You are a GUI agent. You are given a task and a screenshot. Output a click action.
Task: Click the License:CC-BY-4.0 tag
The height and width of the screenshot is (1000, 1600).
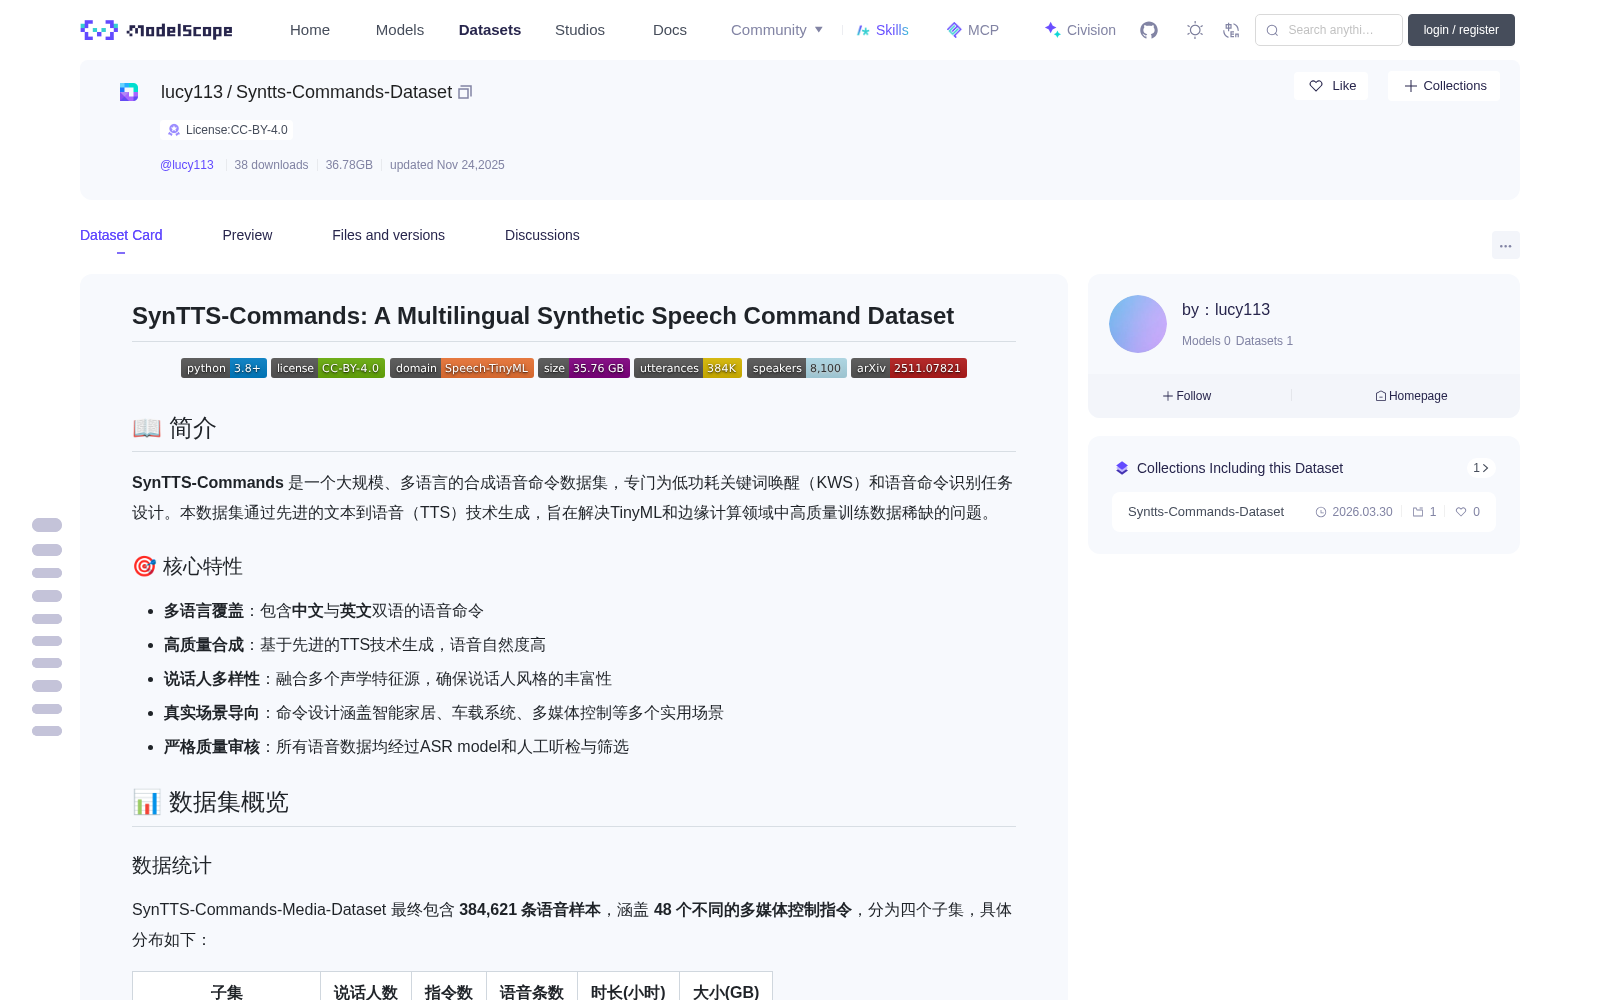coord(228,130)
